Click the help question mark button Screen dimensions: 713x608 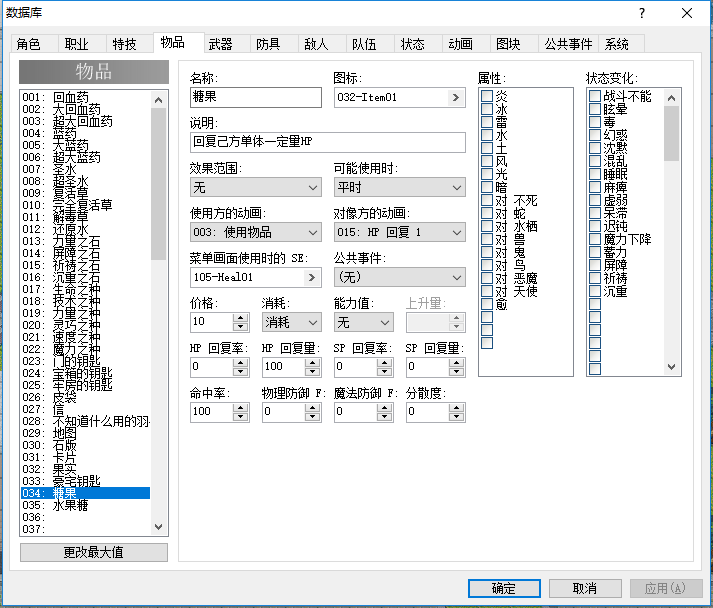642,13
